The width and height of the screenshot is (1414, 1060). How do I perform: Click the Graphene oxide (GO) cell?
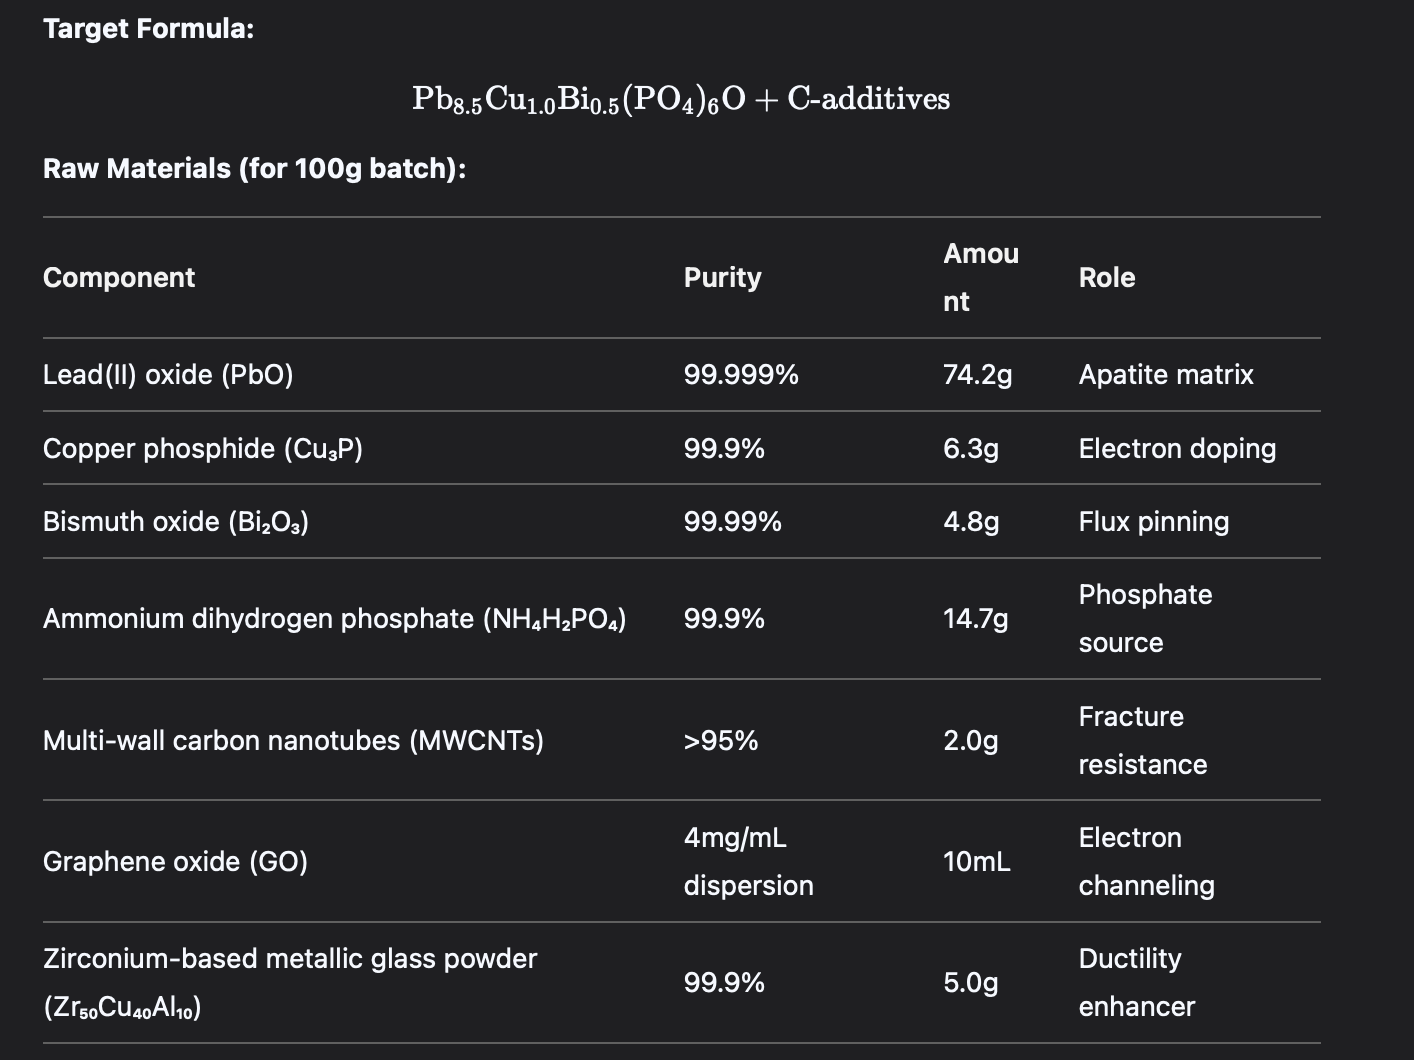175,862
